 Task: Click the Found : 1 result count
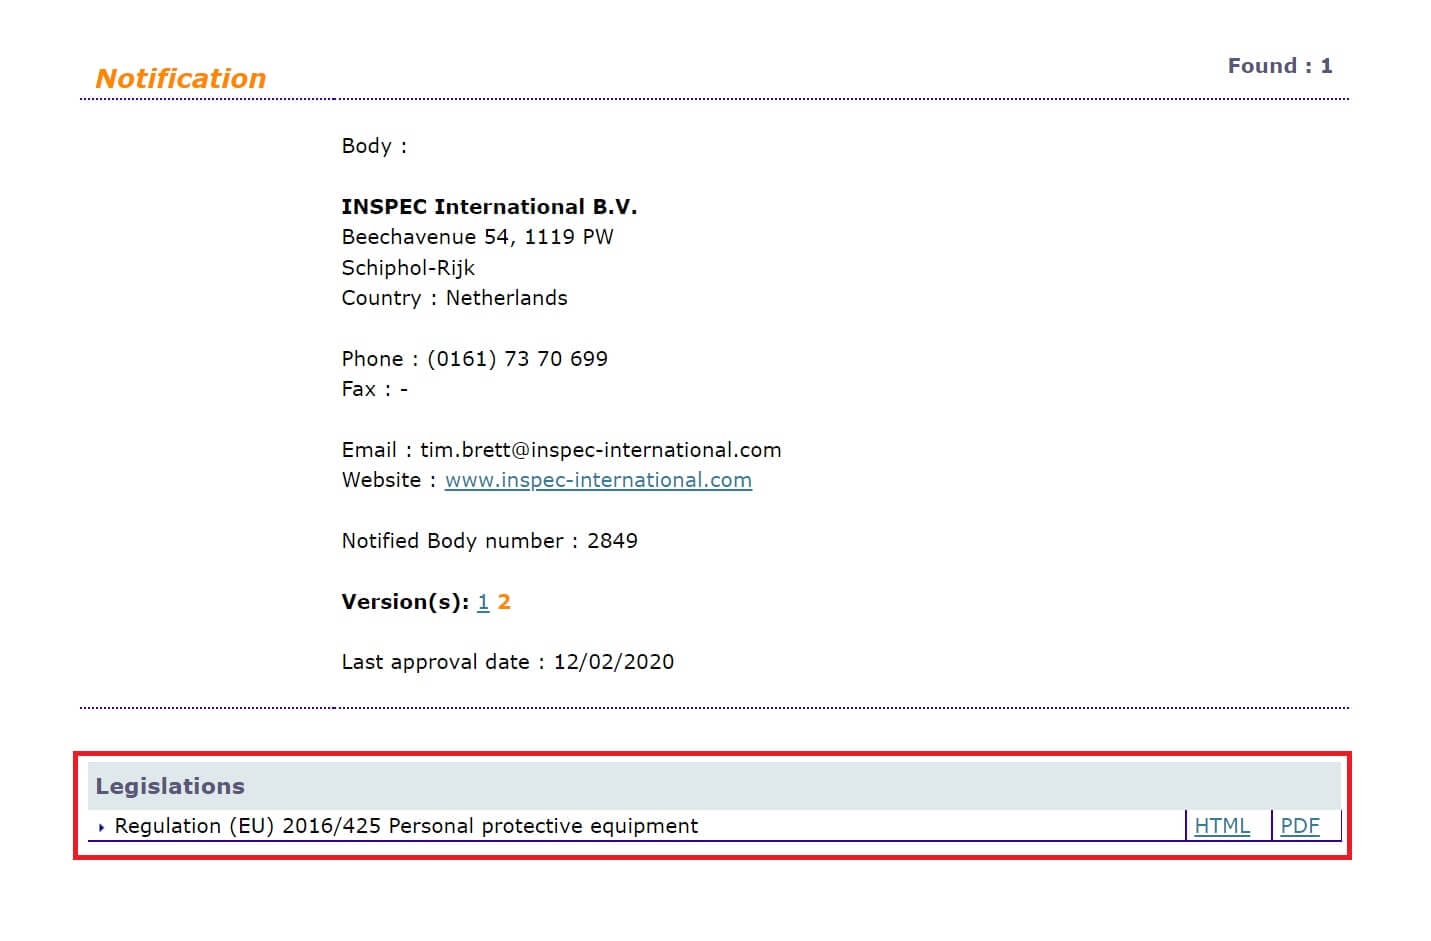(1280, 66)
